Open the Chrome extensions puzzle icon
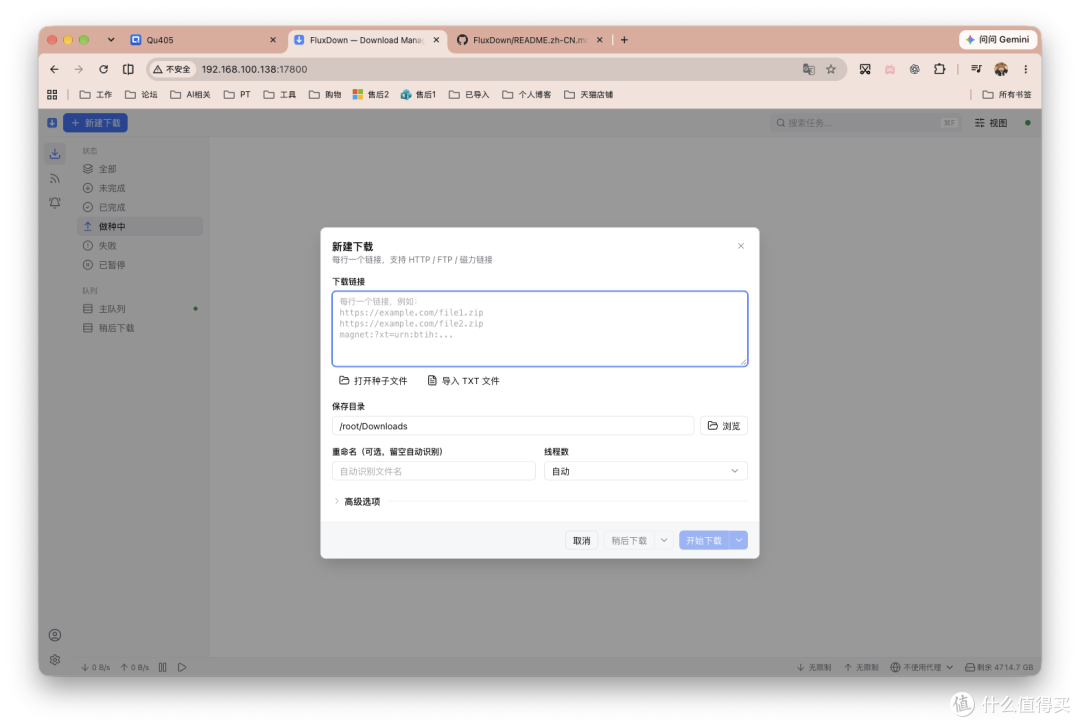The width and height of the screenshot is (1080, 727). 939,69
